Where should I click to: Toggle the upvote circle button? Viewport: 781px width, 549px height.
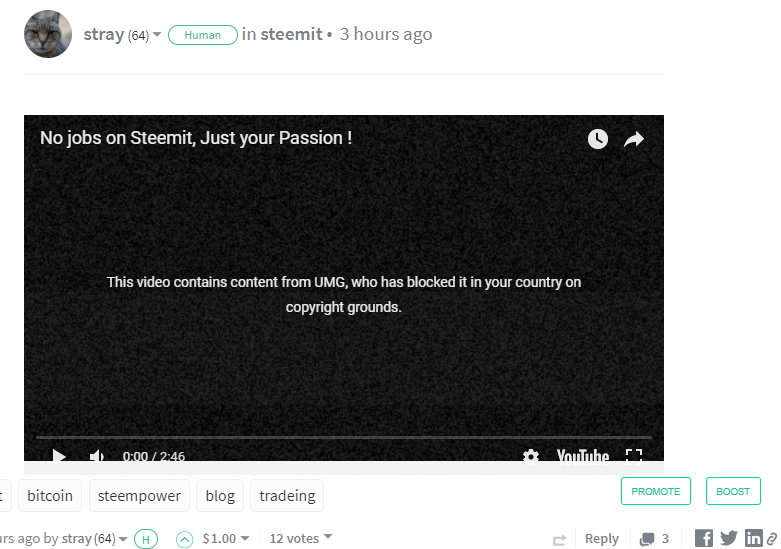coord(184,539)
